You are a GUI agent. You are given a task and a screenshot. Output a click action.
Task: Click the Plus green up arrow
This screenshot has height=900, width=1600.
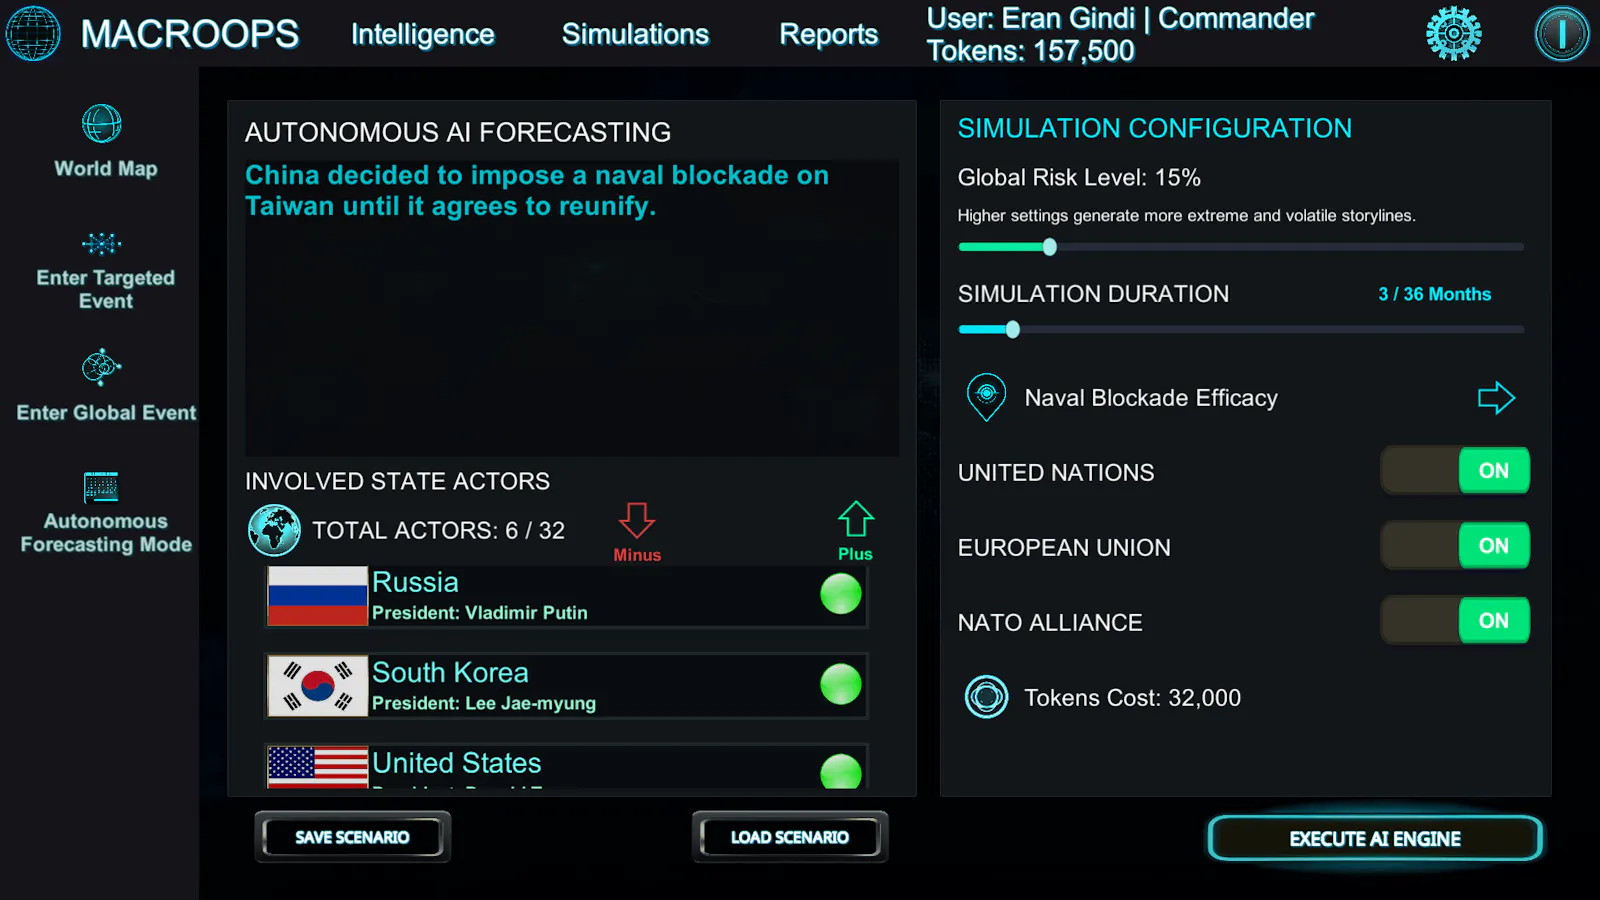point(856,519)
